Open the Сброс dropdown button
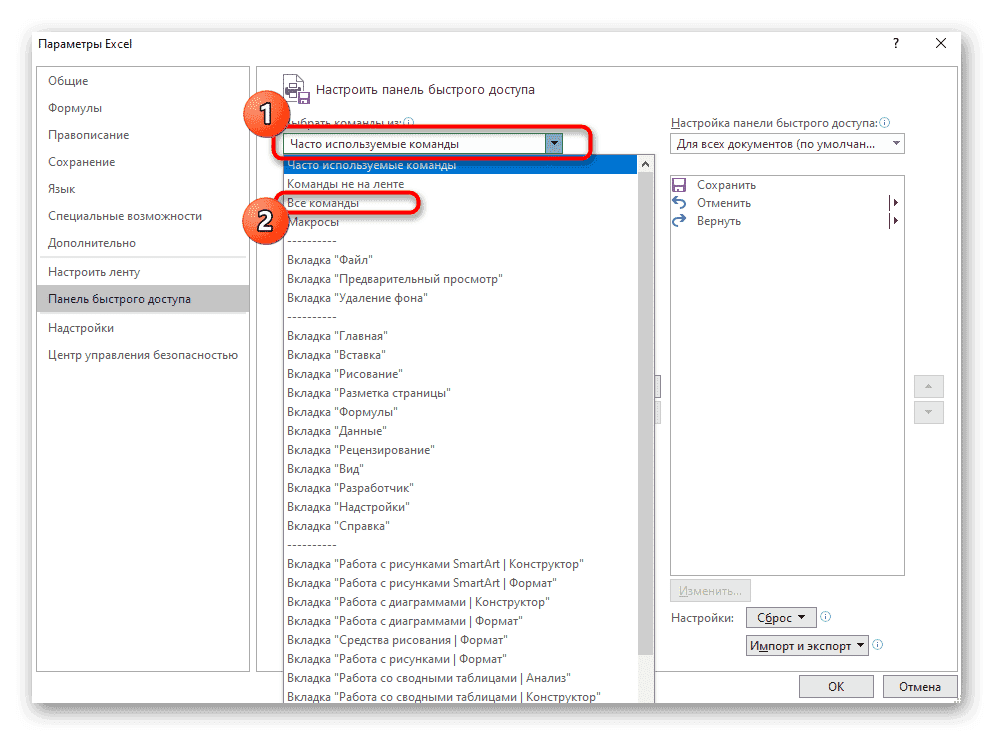Image resolution: width=993 pixels, height=735 pixels. tap(781, 618)
